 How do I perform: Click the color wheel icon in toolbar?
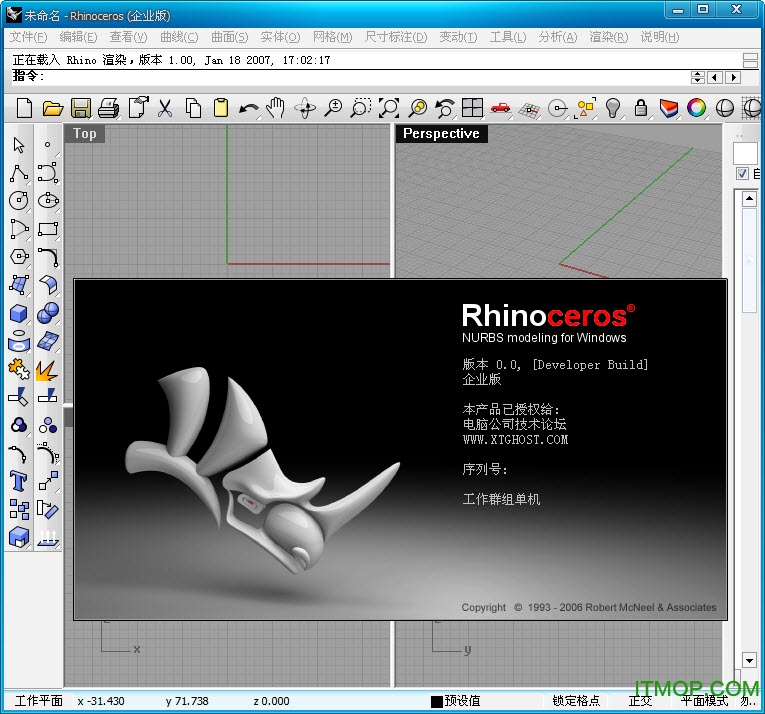tap(696, 108)
